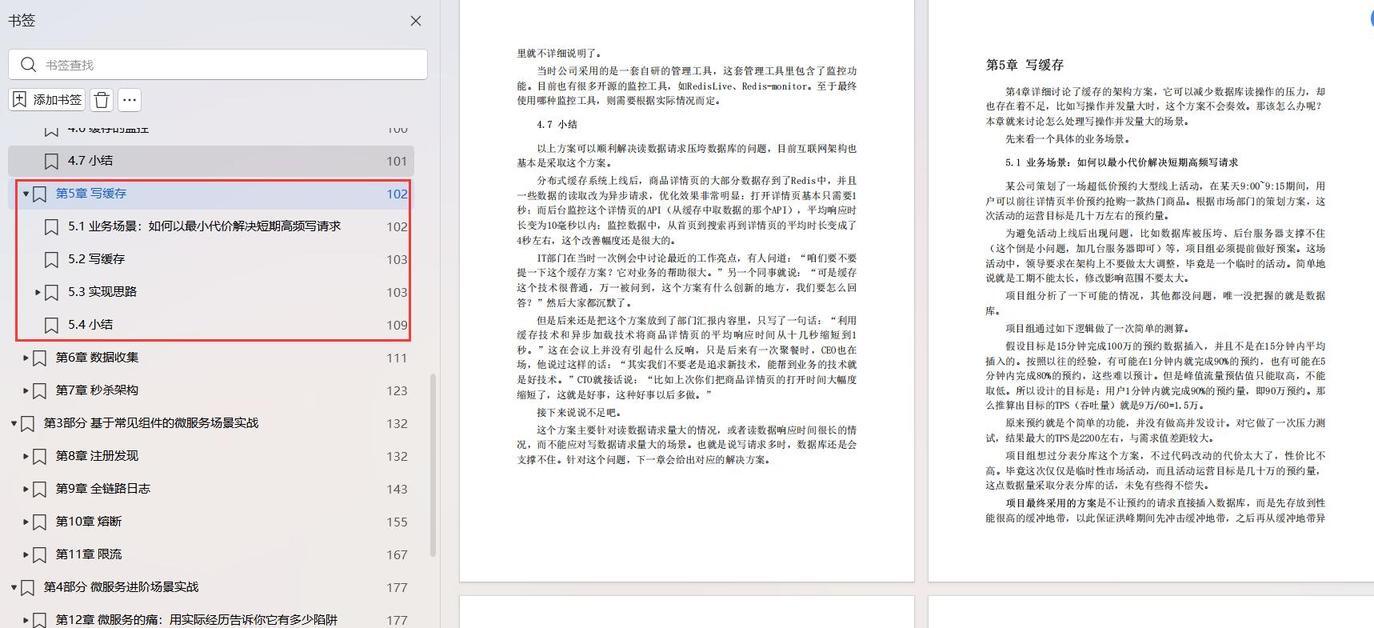Click bookmark icon beside 第7章 秒杀架构
1374x628 pixels.
coord(39,391)
